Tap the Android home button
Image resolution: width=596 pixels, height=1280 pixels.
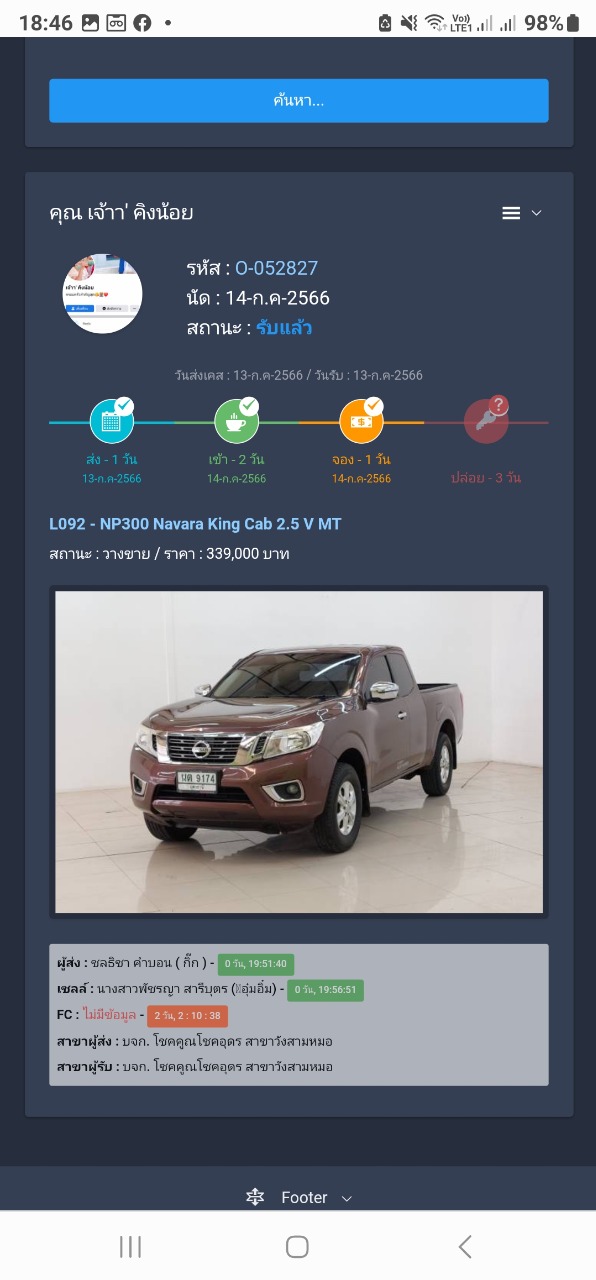[297, 1246]
